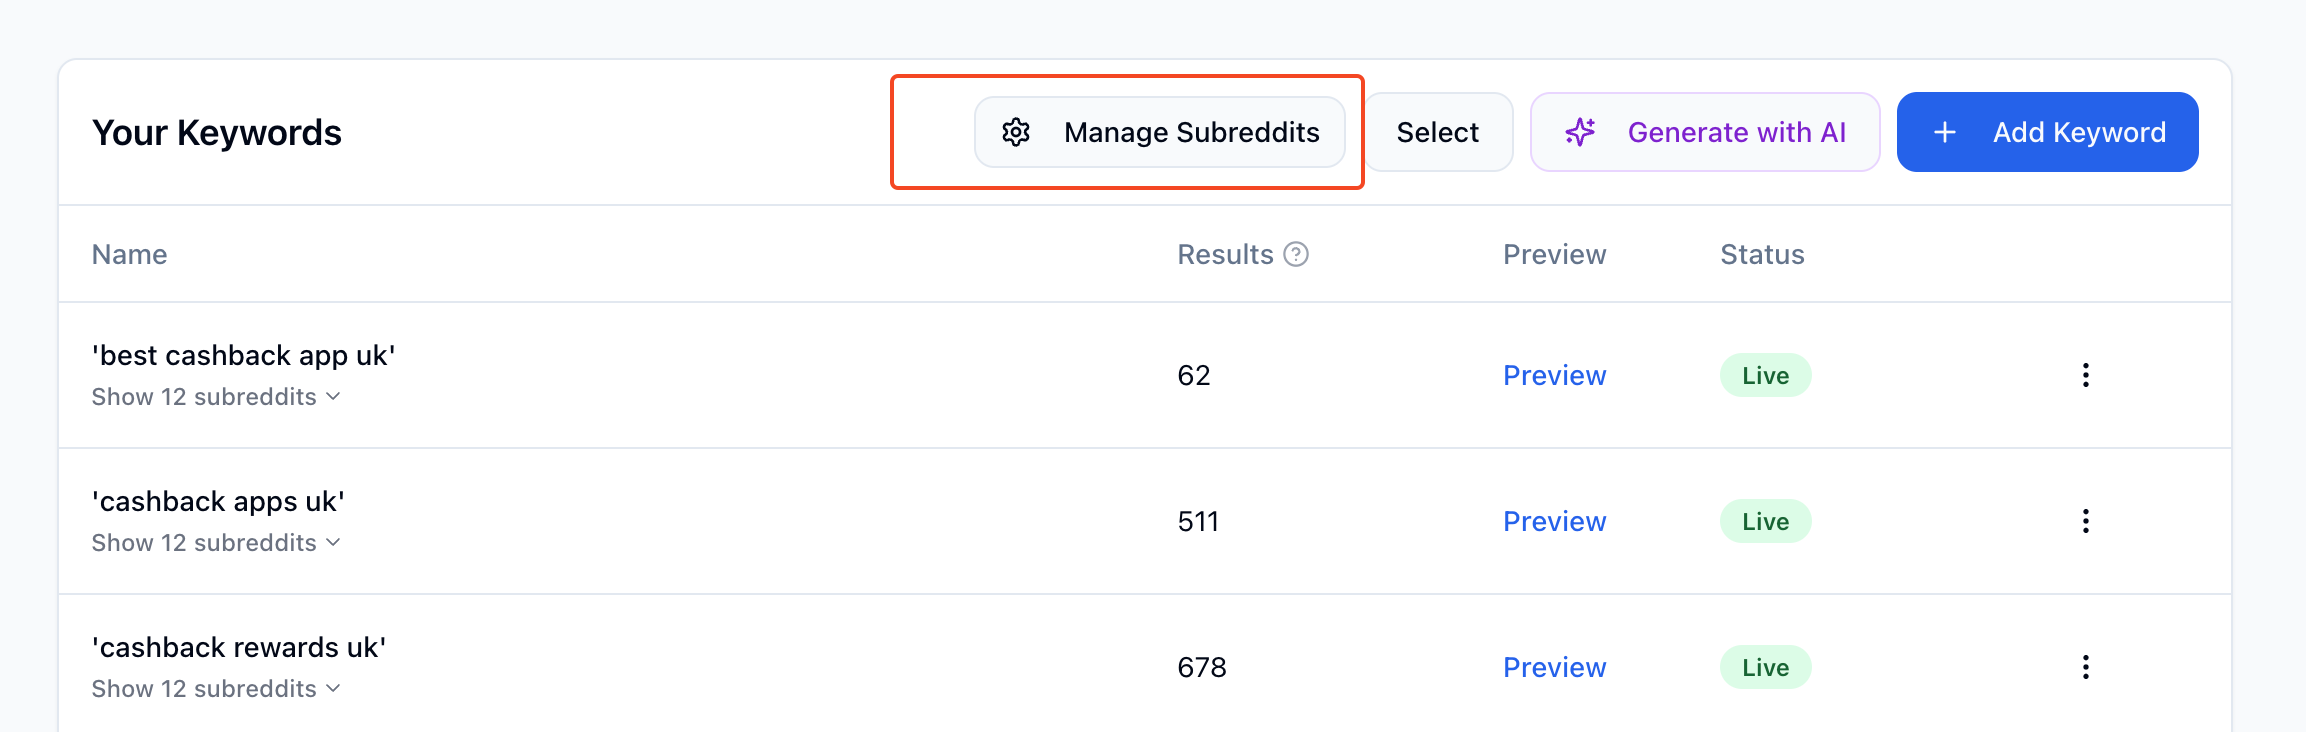The image size is (2306, 732).
Task: Preview results for 'cashback apps uk'
Action: point(1555,521)
